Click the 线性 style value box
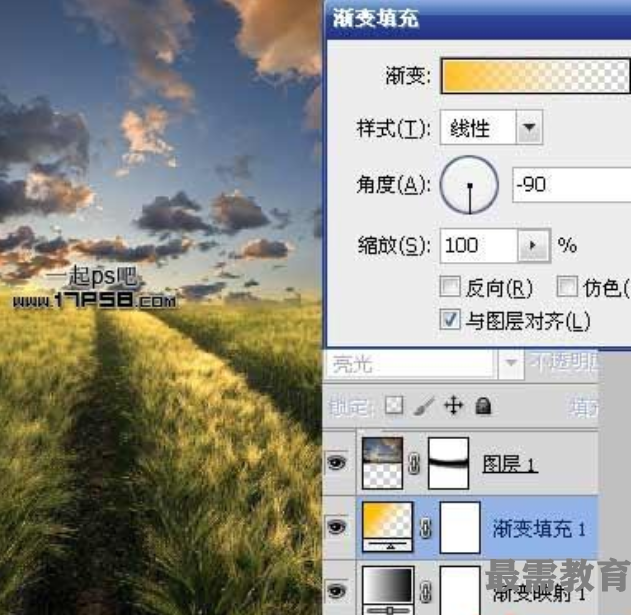Image resolution: width=637 pixels, height=615 pixels. tap(478, 128)
